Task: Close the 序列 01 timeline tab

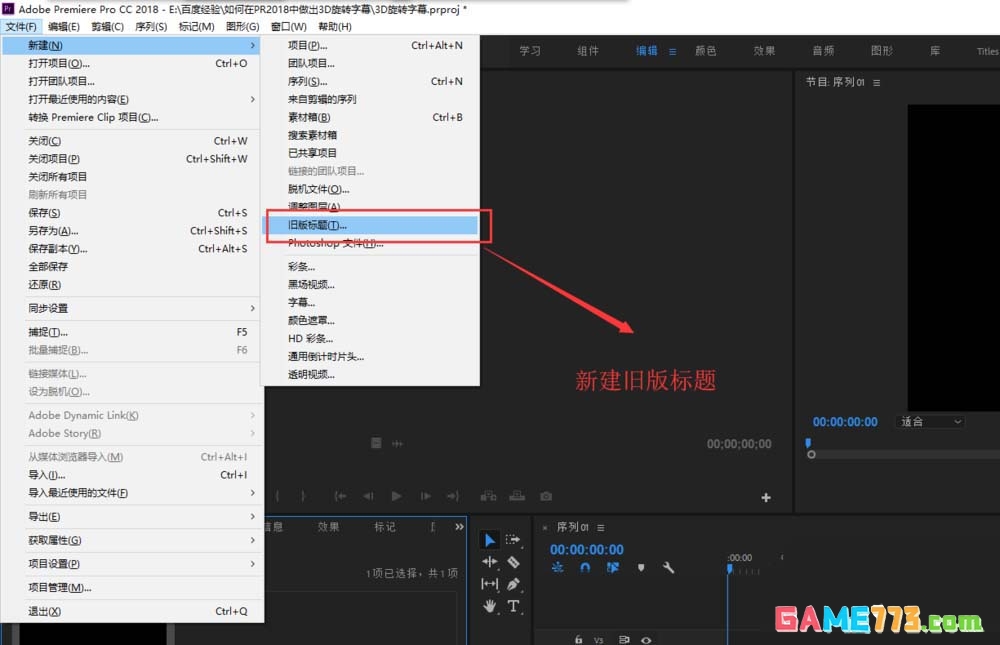Action: [545, 528]
